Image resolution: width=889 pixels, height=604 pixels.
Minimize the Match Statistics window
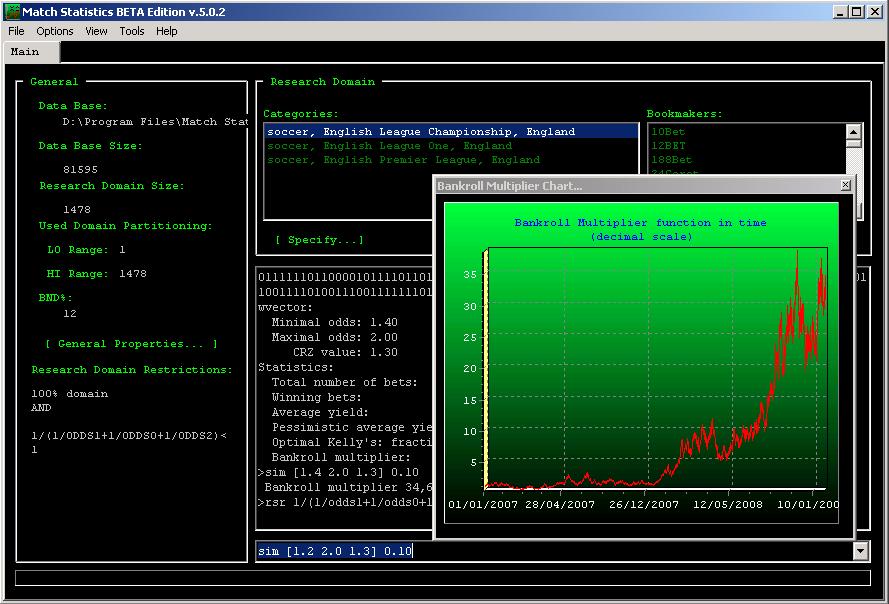point(840,11)
